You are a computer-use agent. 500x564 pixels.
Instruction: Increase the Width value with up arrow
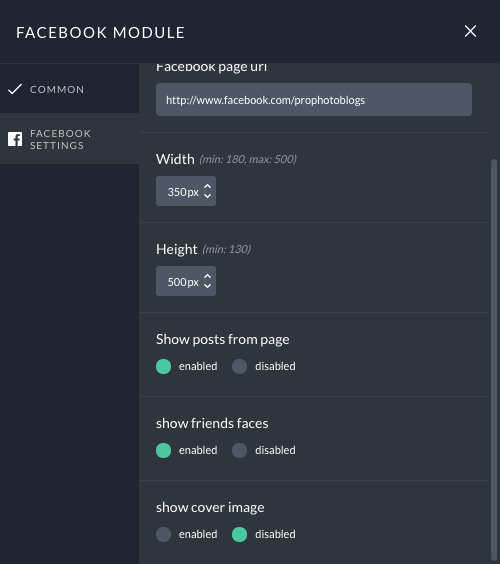point(207,186)
